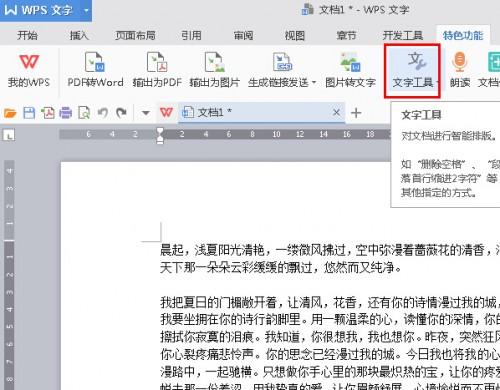Expand the quick access toolbar dropdown arrow

click(146, 113)
